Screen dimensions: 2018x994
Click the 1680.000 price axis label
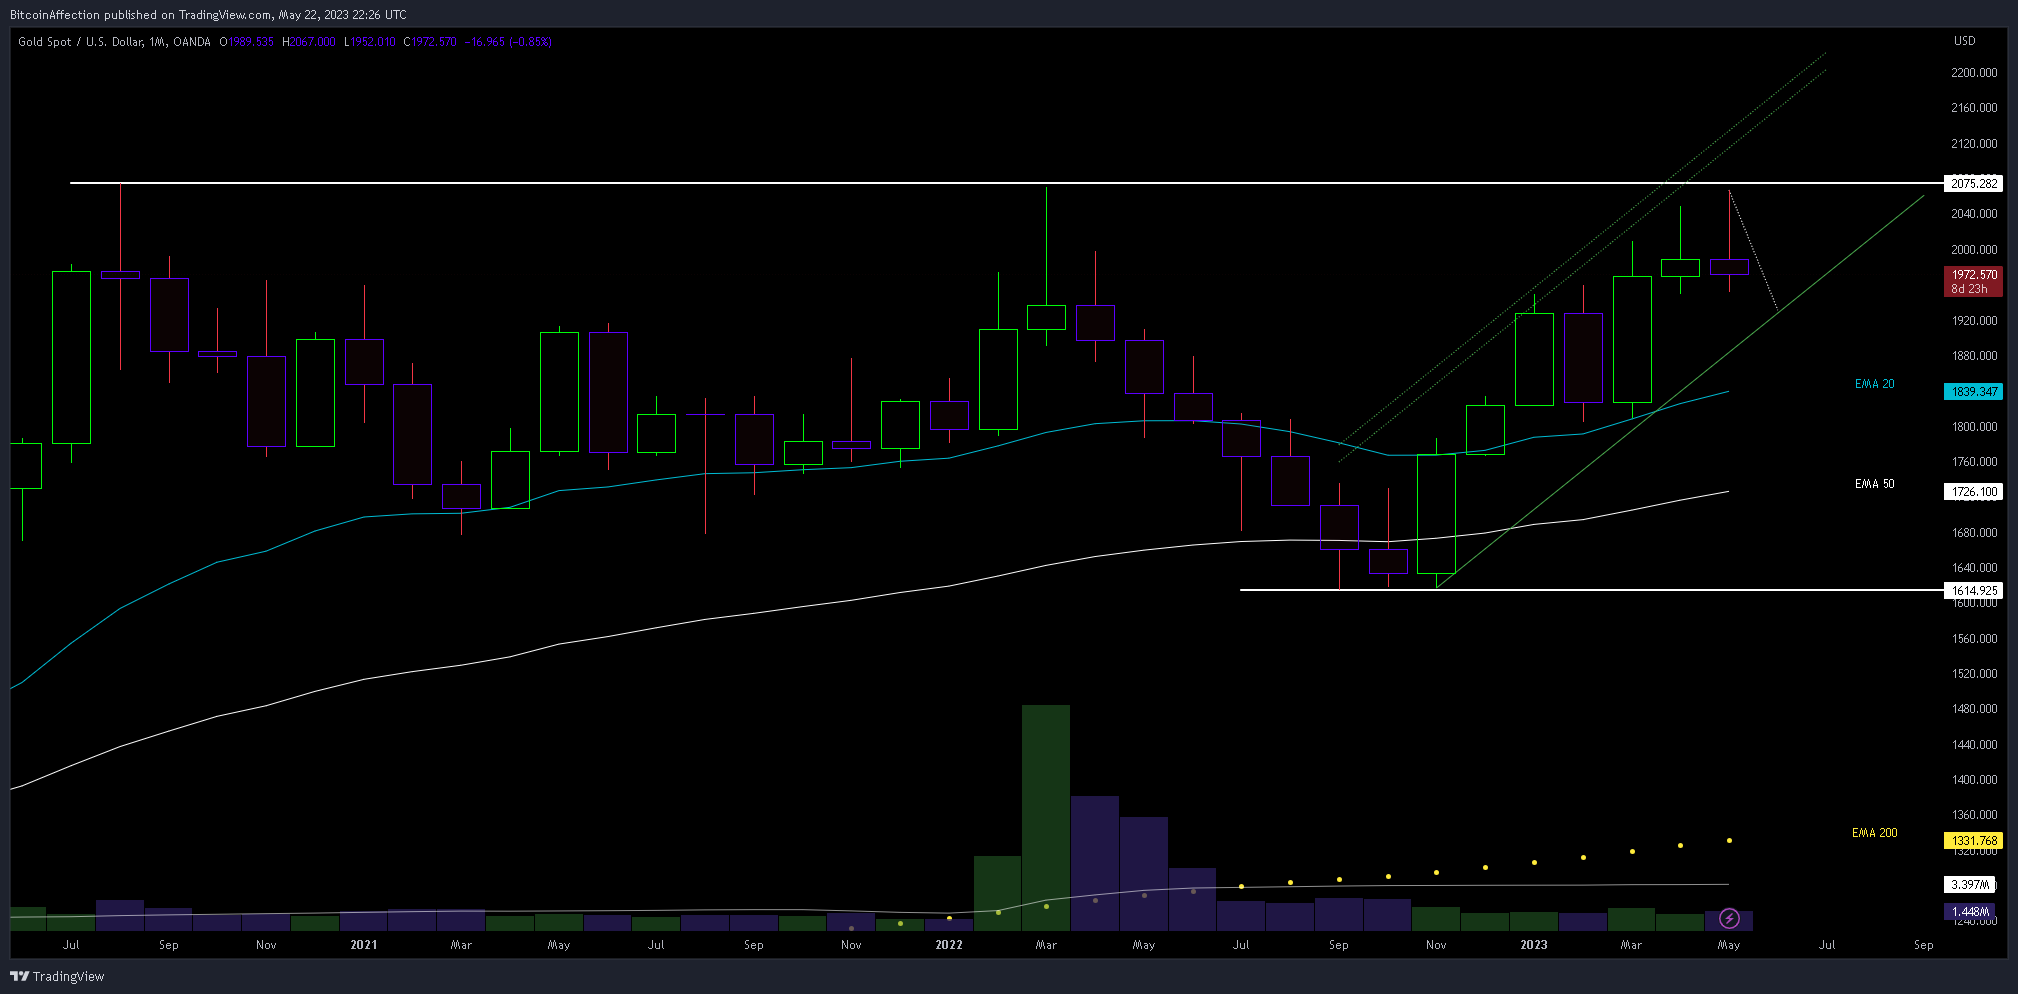tap(1974, 533)
